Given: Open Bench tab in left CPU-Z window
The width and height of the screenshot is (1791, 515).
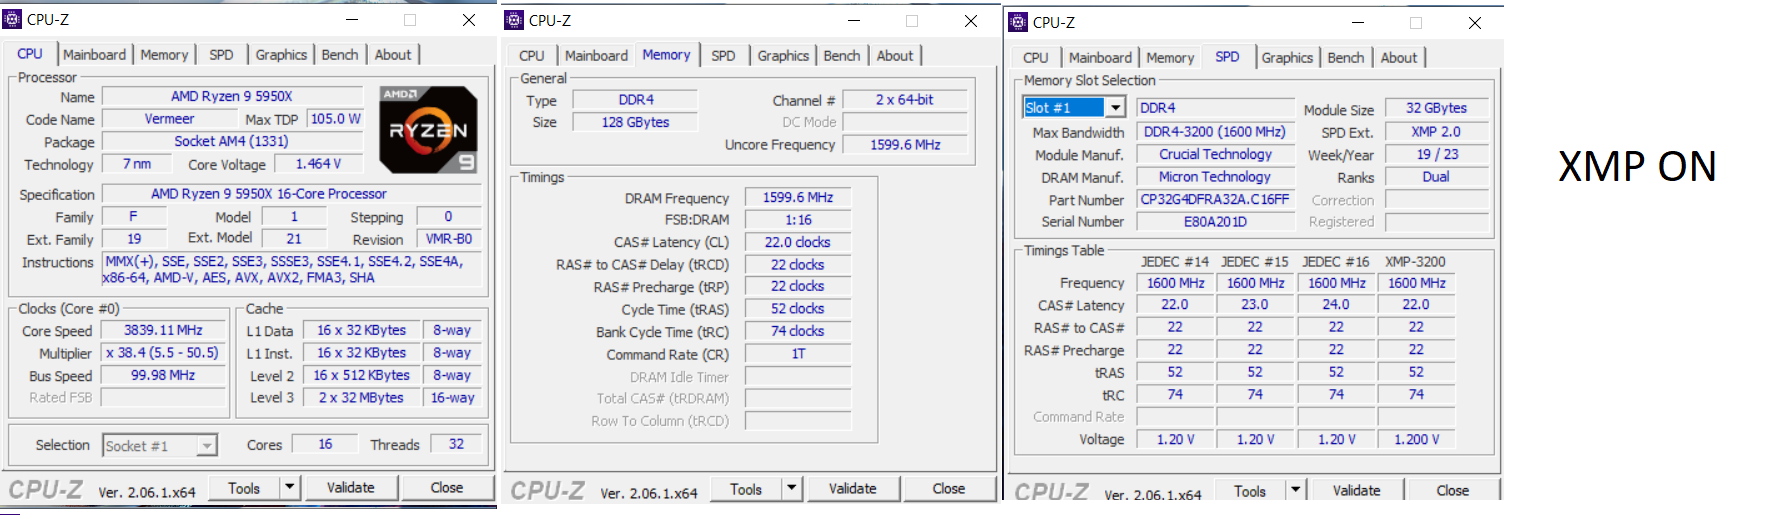Looking at the screenshot, I should pyautogui.click(x=340, y=55).
